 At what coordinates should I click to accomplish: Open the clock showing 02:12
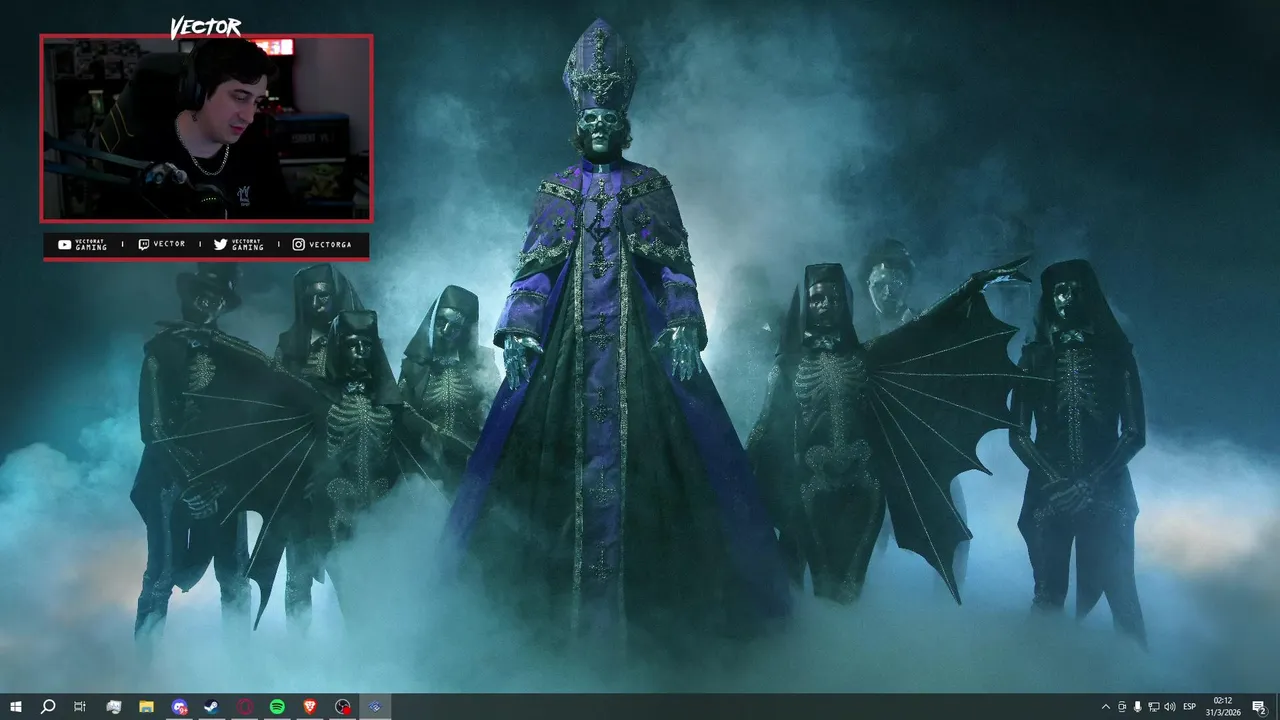click(1223, 707)
